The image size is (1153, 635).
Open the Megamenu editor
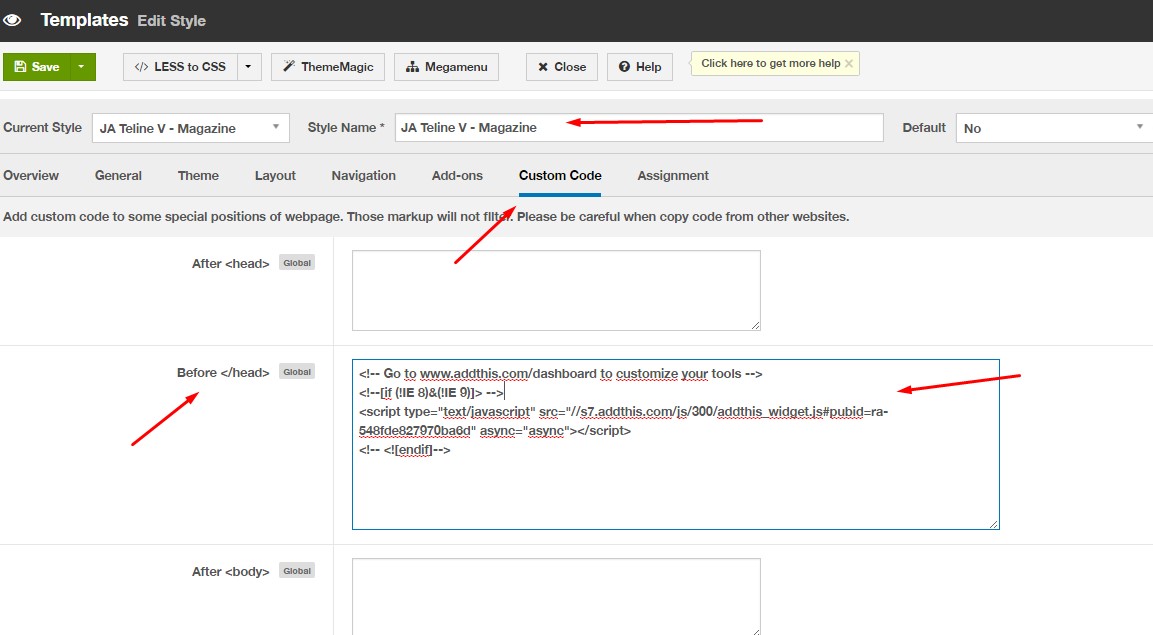pos(447,67)
